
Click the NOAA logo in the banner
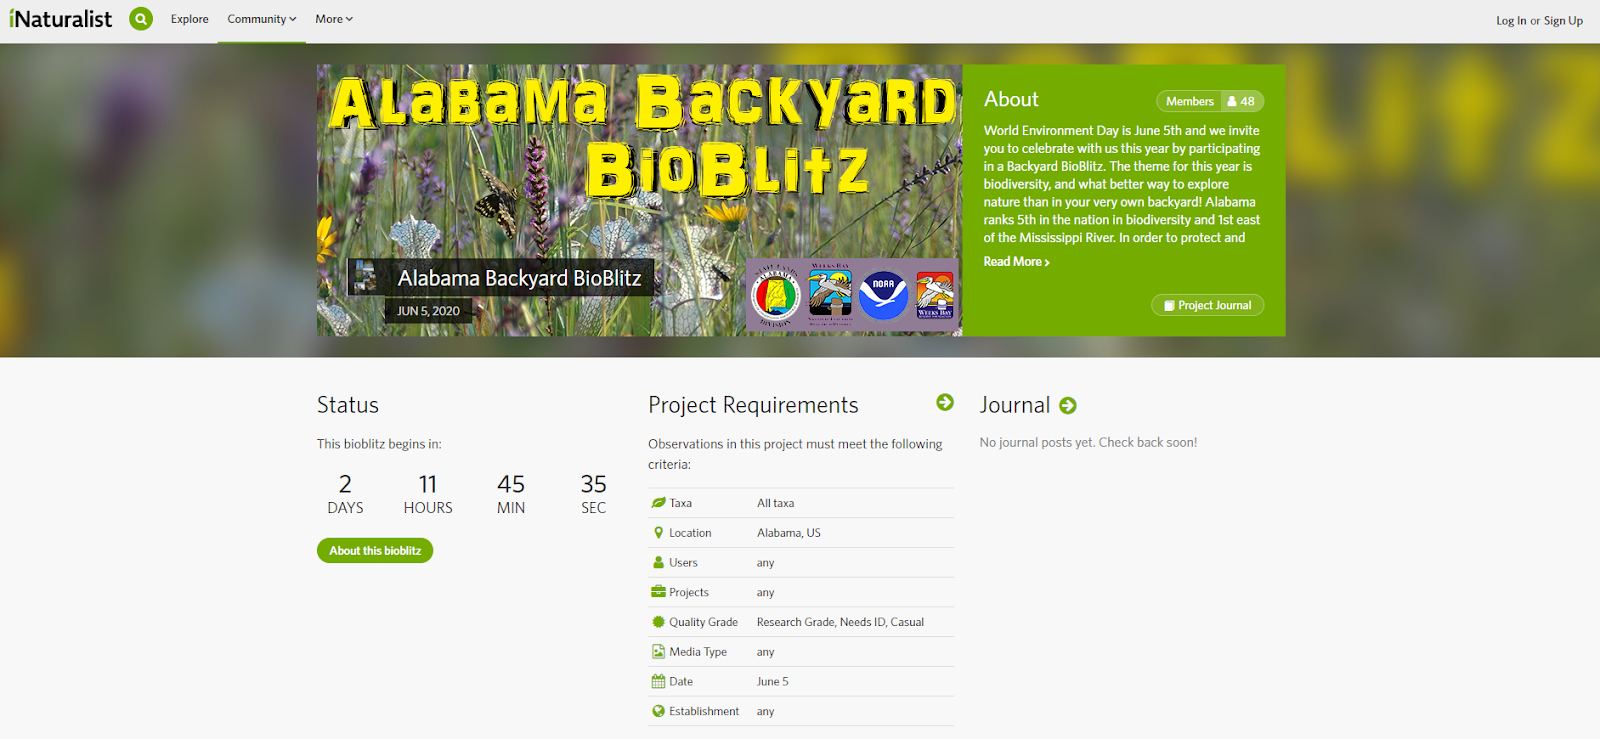pos(884,295)
